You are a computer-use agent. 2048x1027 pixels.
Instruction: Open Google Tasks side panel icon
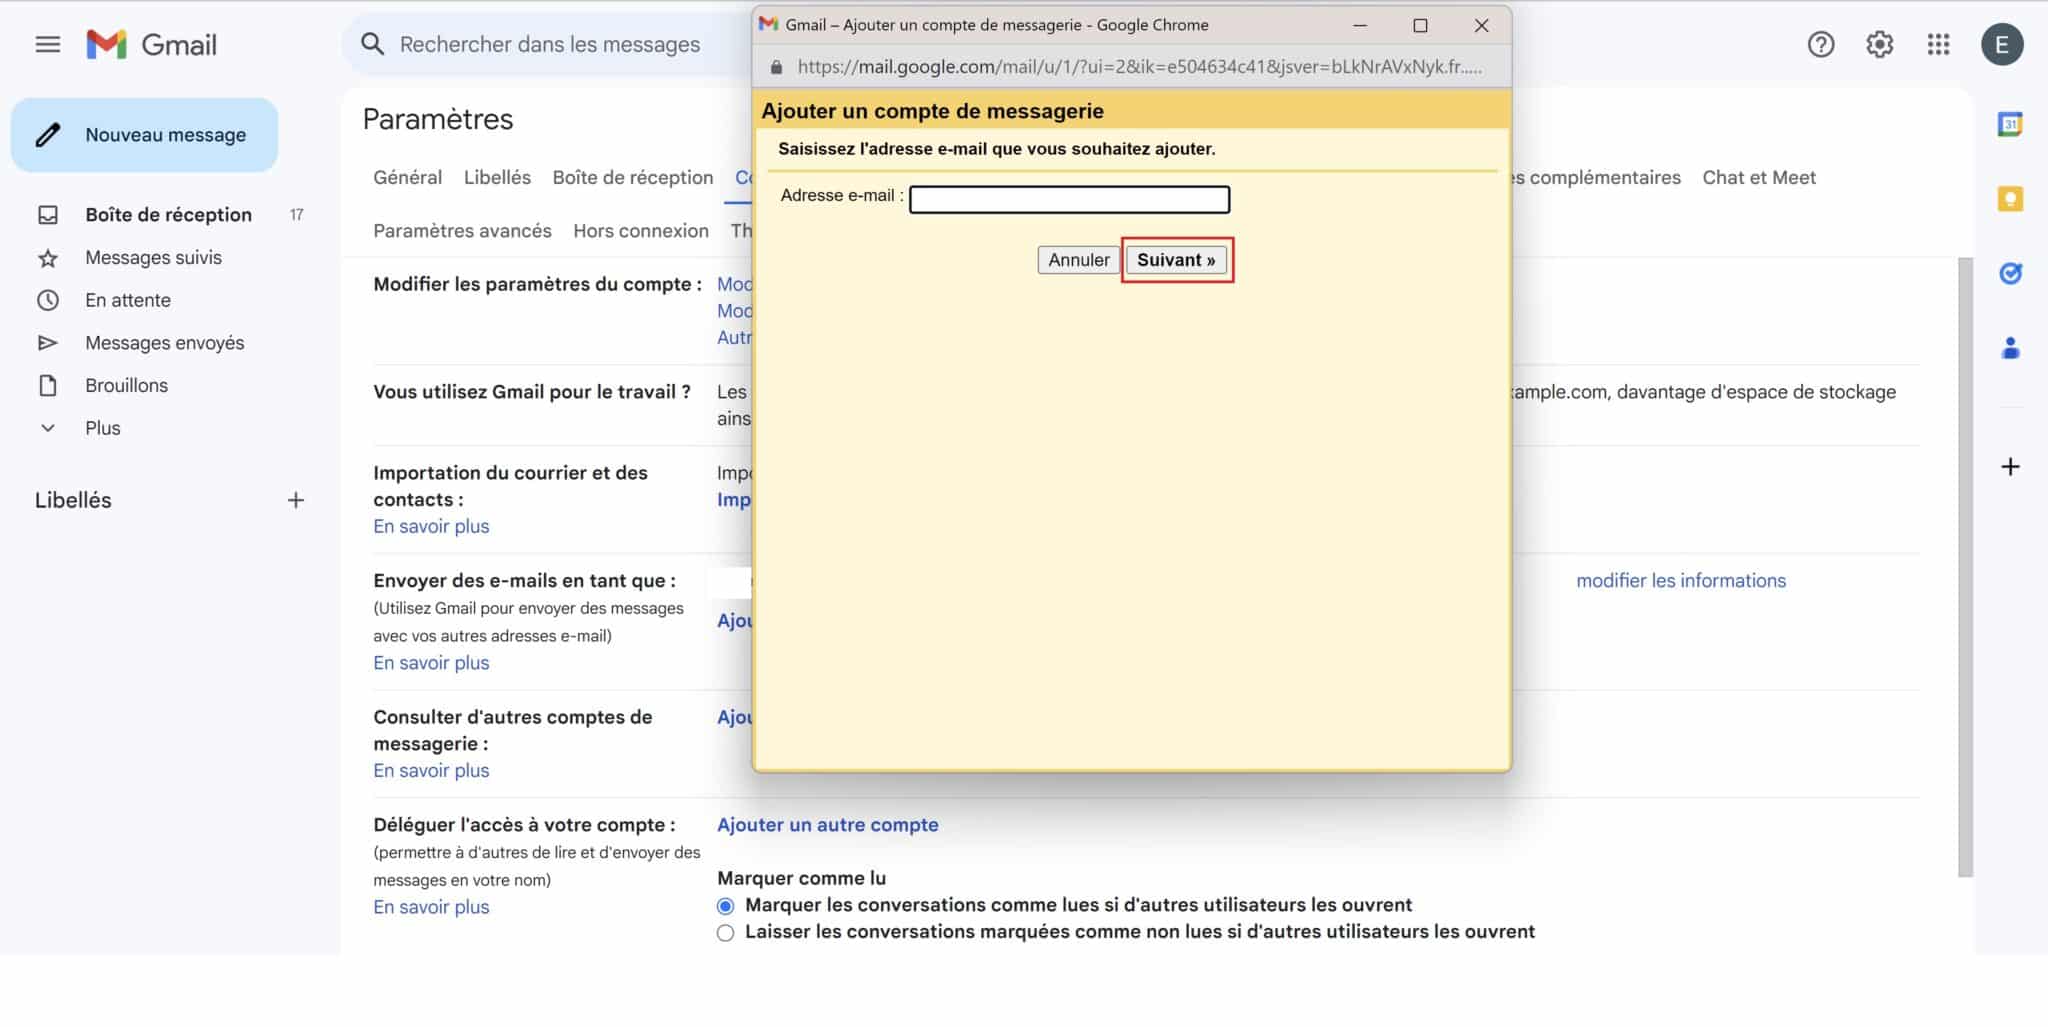(2010, 273)
